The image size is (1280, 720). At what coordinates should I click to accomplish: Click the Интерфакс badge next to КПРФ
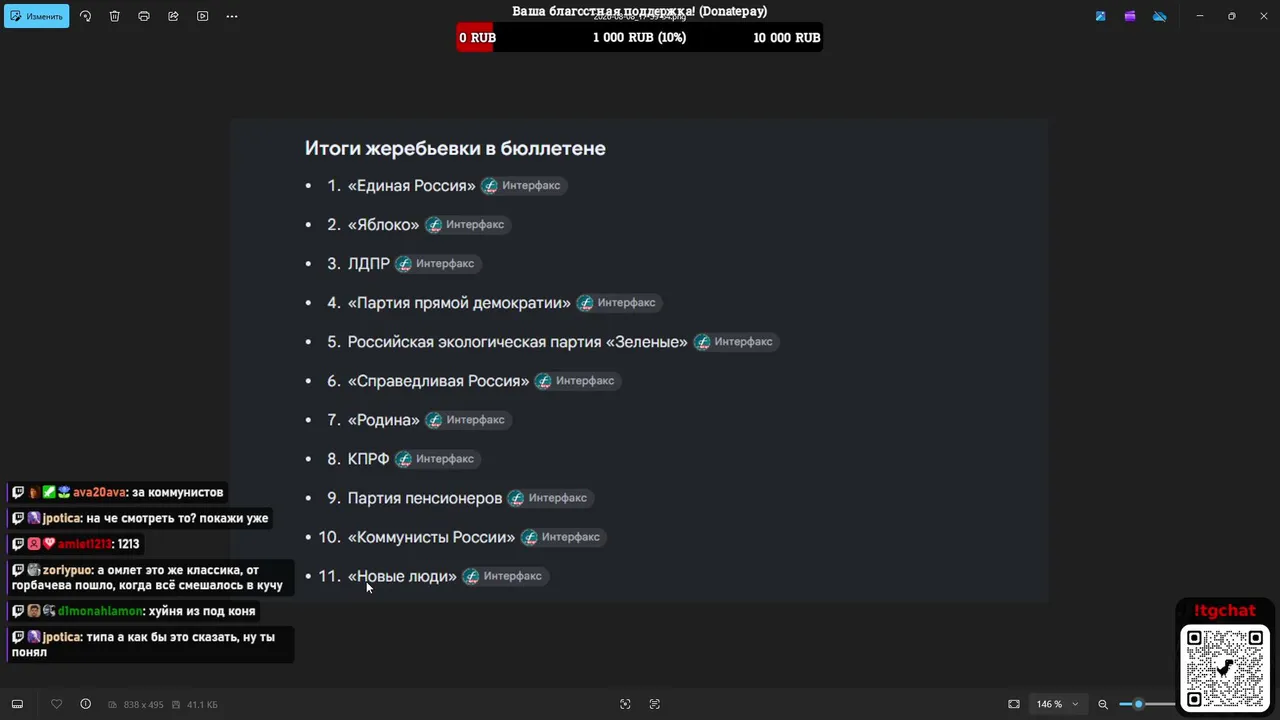click(x=437, y=458)
